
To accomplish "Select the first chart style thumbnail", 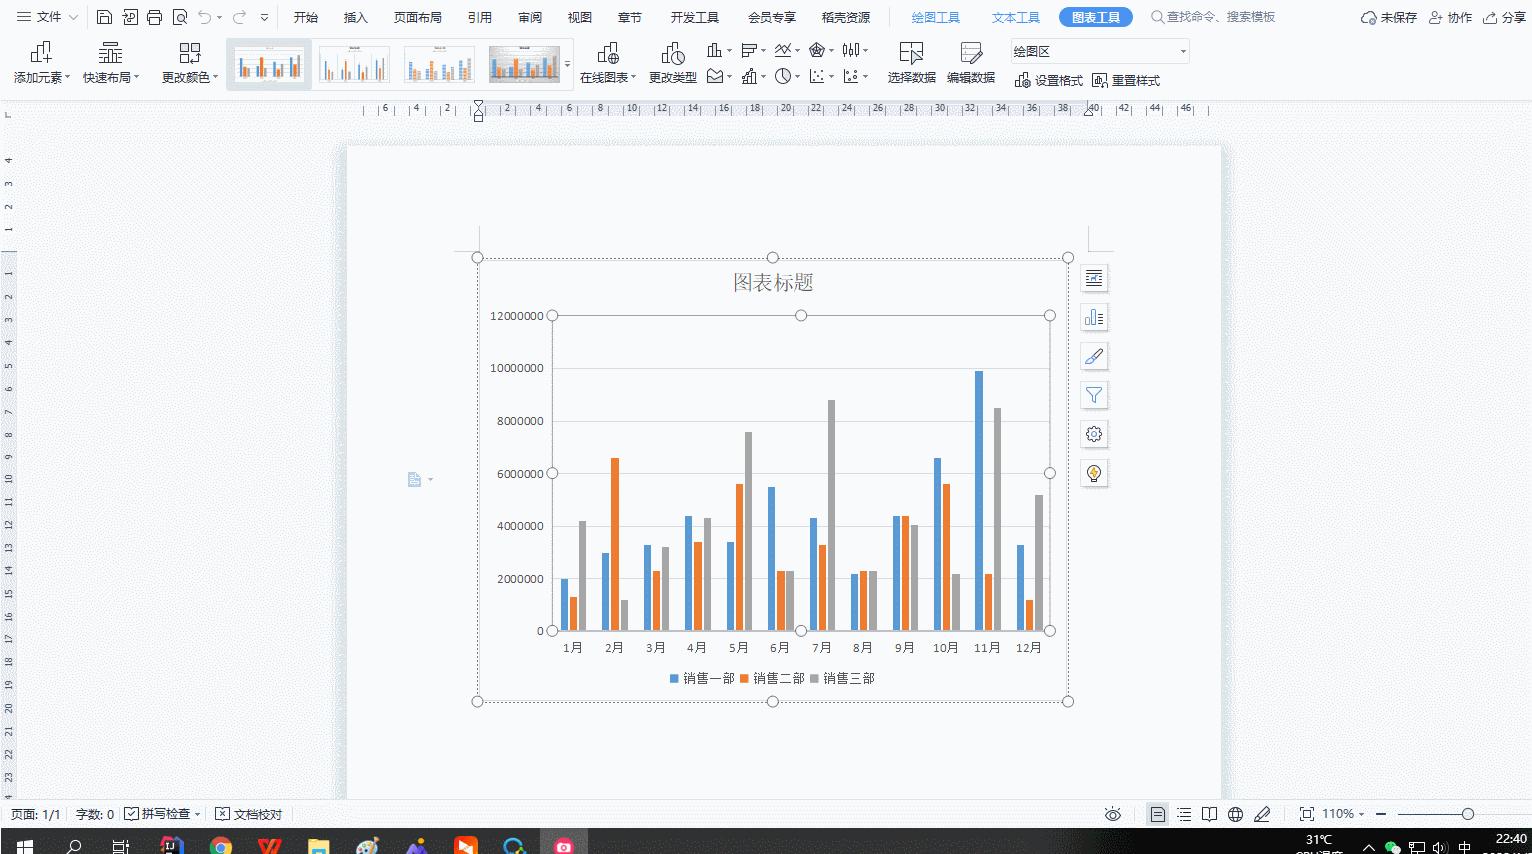I will click(268, 62).
